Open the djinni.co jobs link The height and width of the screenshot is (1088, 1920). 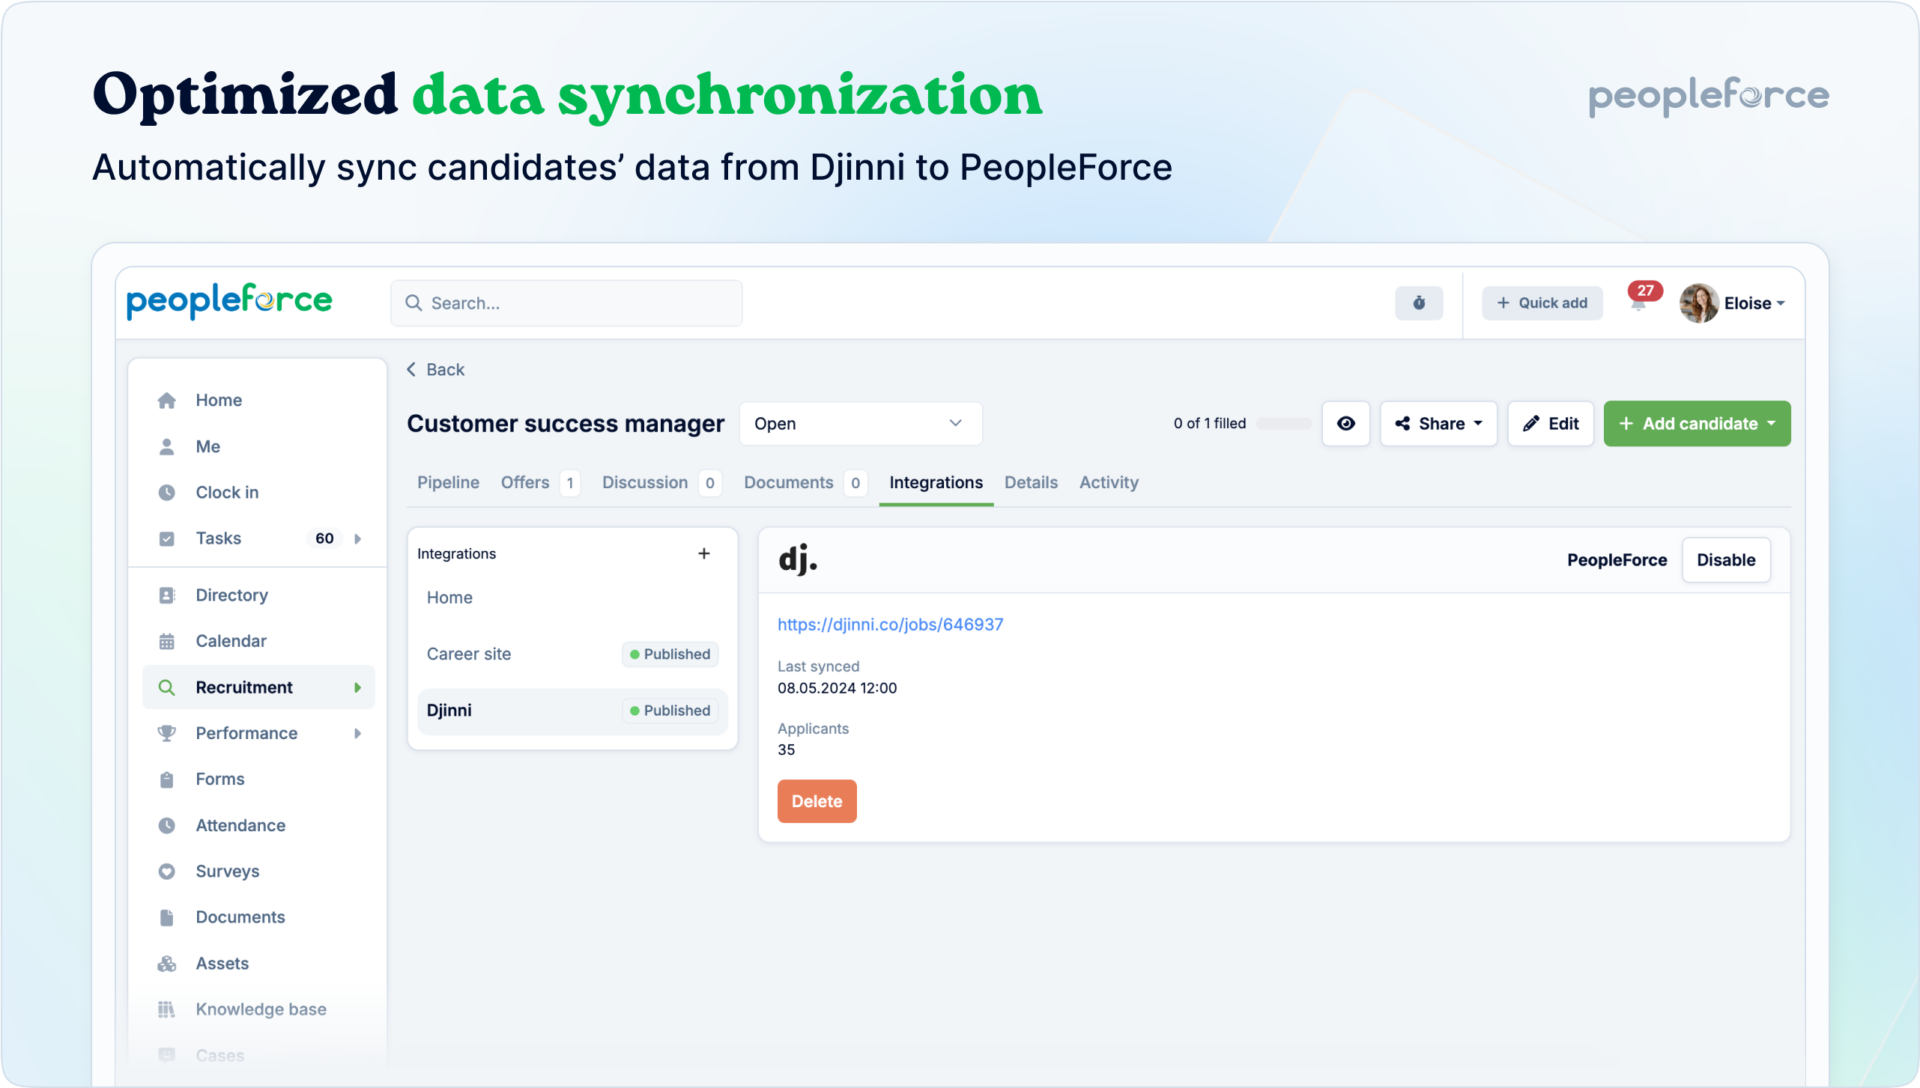click(x=890, y=624)
